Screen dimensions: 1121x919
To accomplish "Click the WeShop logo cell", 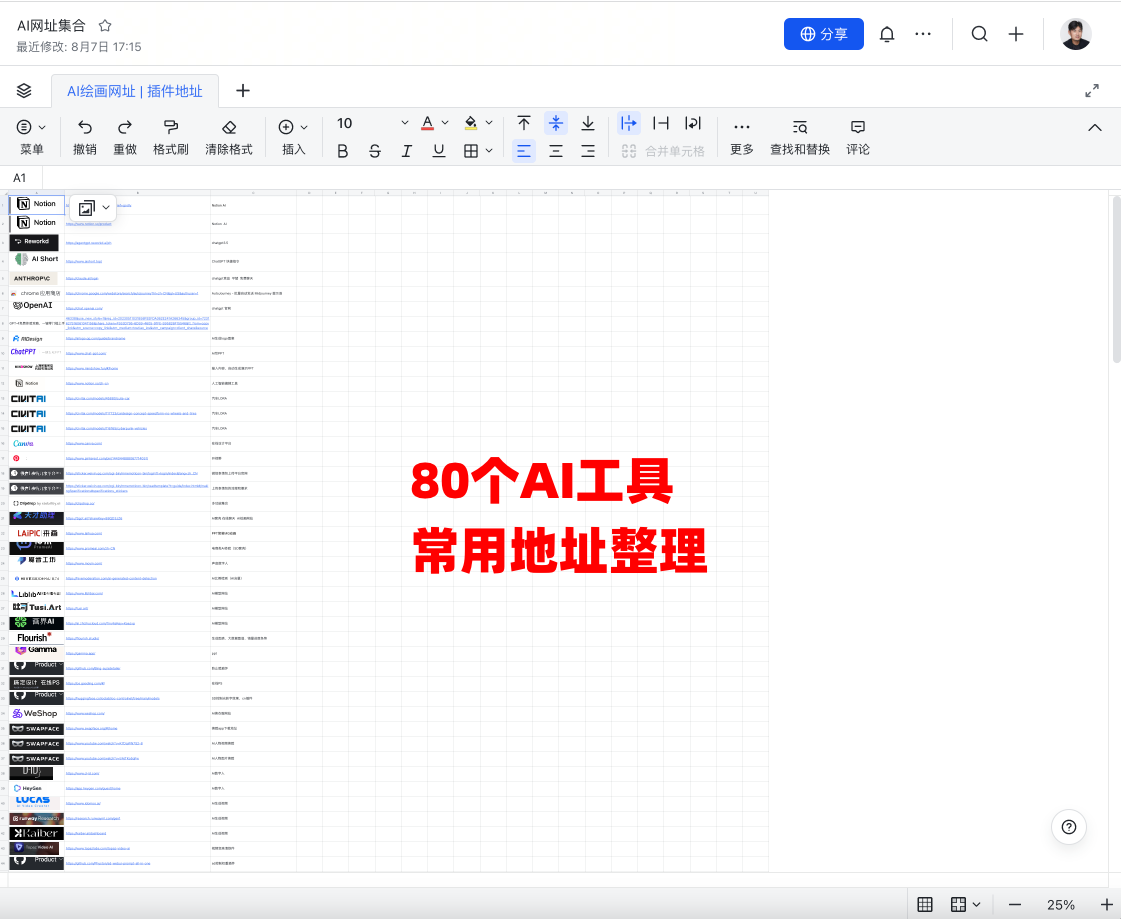I will point(36,713).
